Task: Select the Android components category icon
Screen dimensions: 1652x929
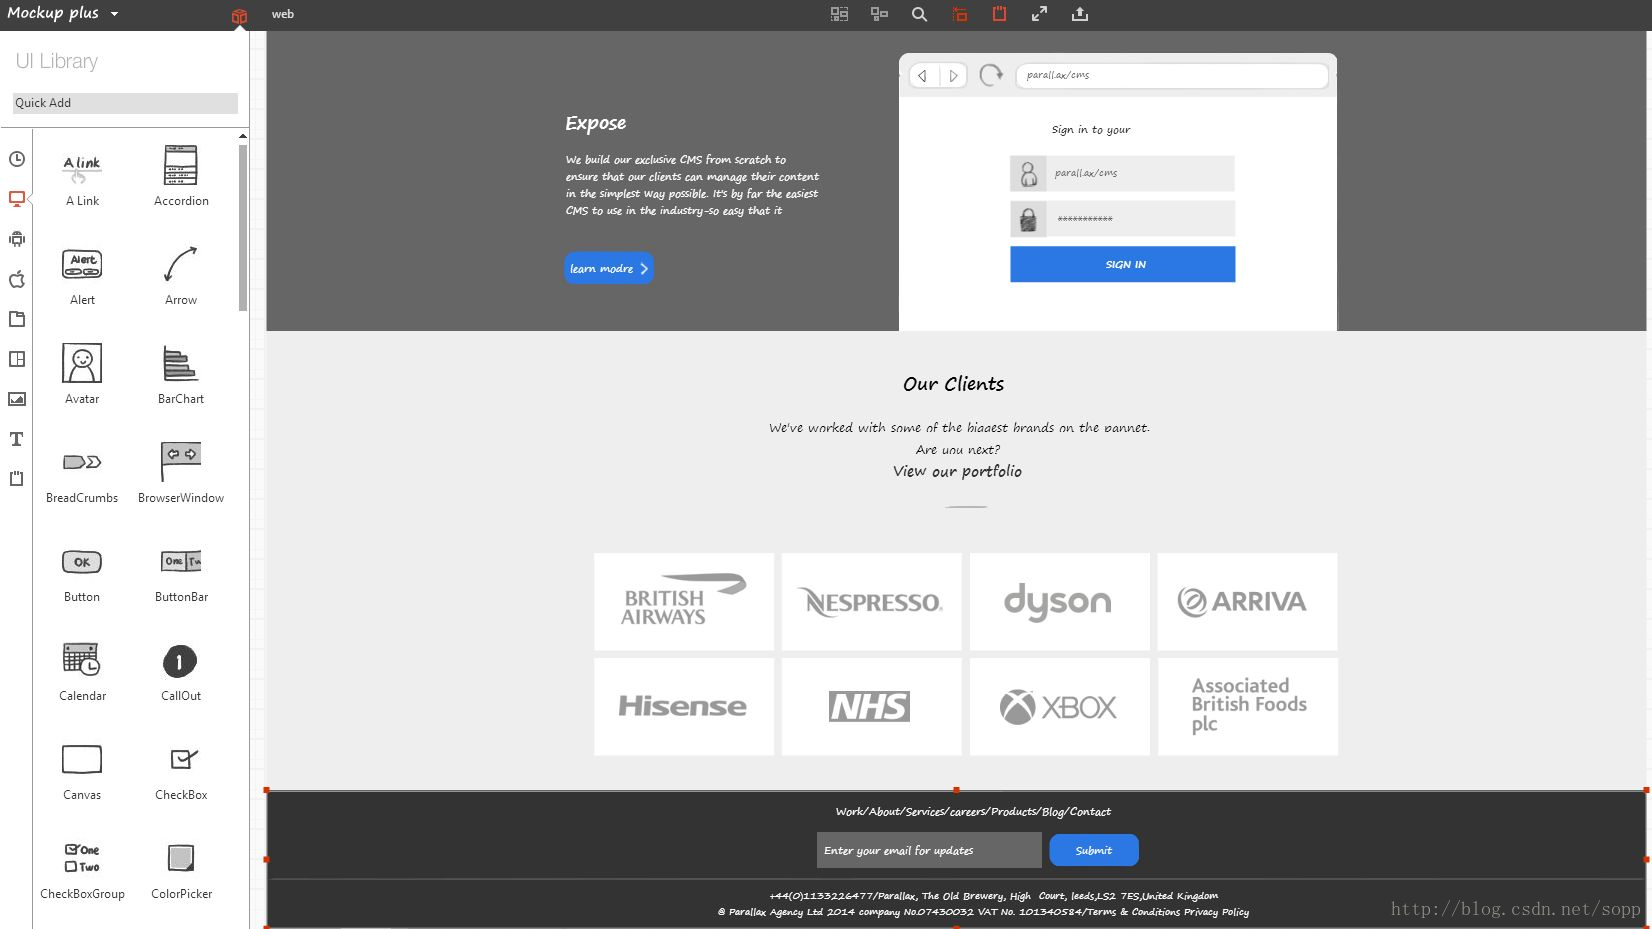Action: click(x=17, y=239)
